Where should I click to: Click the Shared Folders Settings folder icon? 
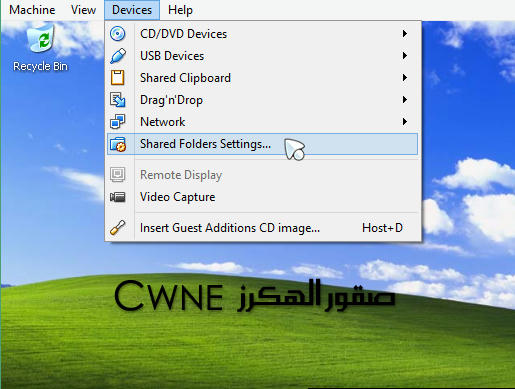click(118, 144)
